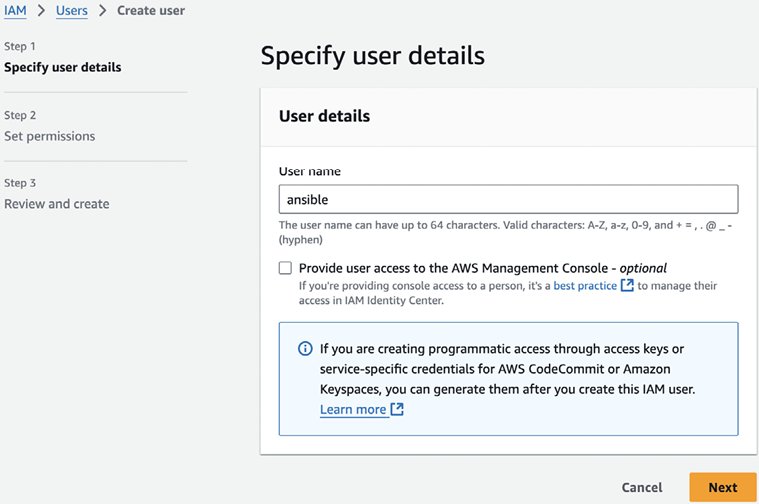Screen dimensions: 759x504
Task: Click the IAM breadcrumb link
Action: click(x=15, y=11)
